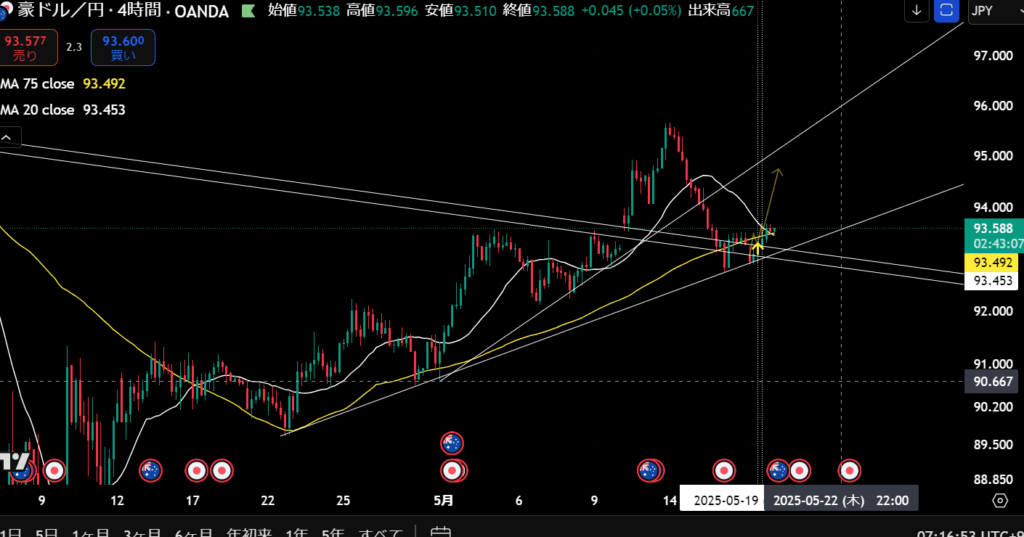Image resolution: width=1024 pixels, height=537 pixels.
Task: Click the 97.000 price scale label
Action: tap(993, 56)
